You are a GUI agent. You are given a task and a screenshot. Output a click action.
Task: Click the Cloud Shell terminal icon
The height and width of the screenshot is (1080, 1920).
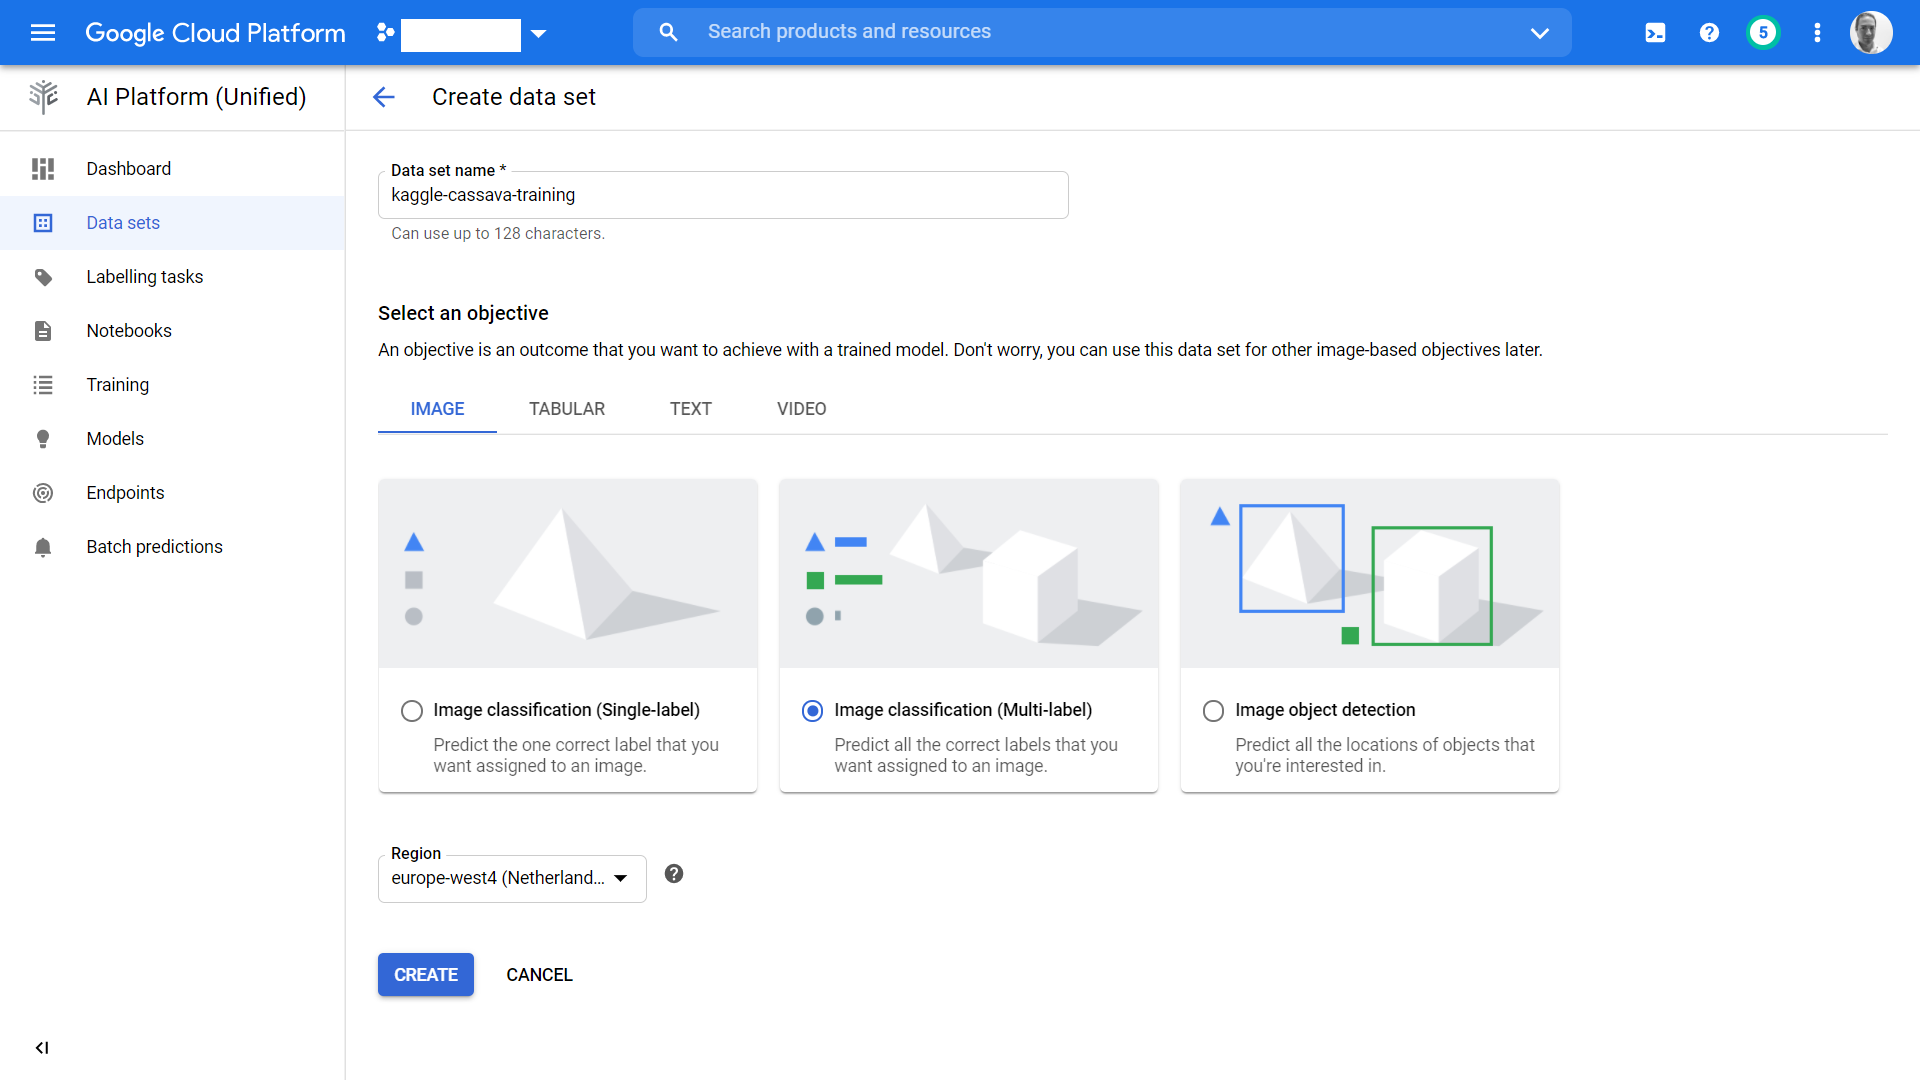coord(1655,33)
